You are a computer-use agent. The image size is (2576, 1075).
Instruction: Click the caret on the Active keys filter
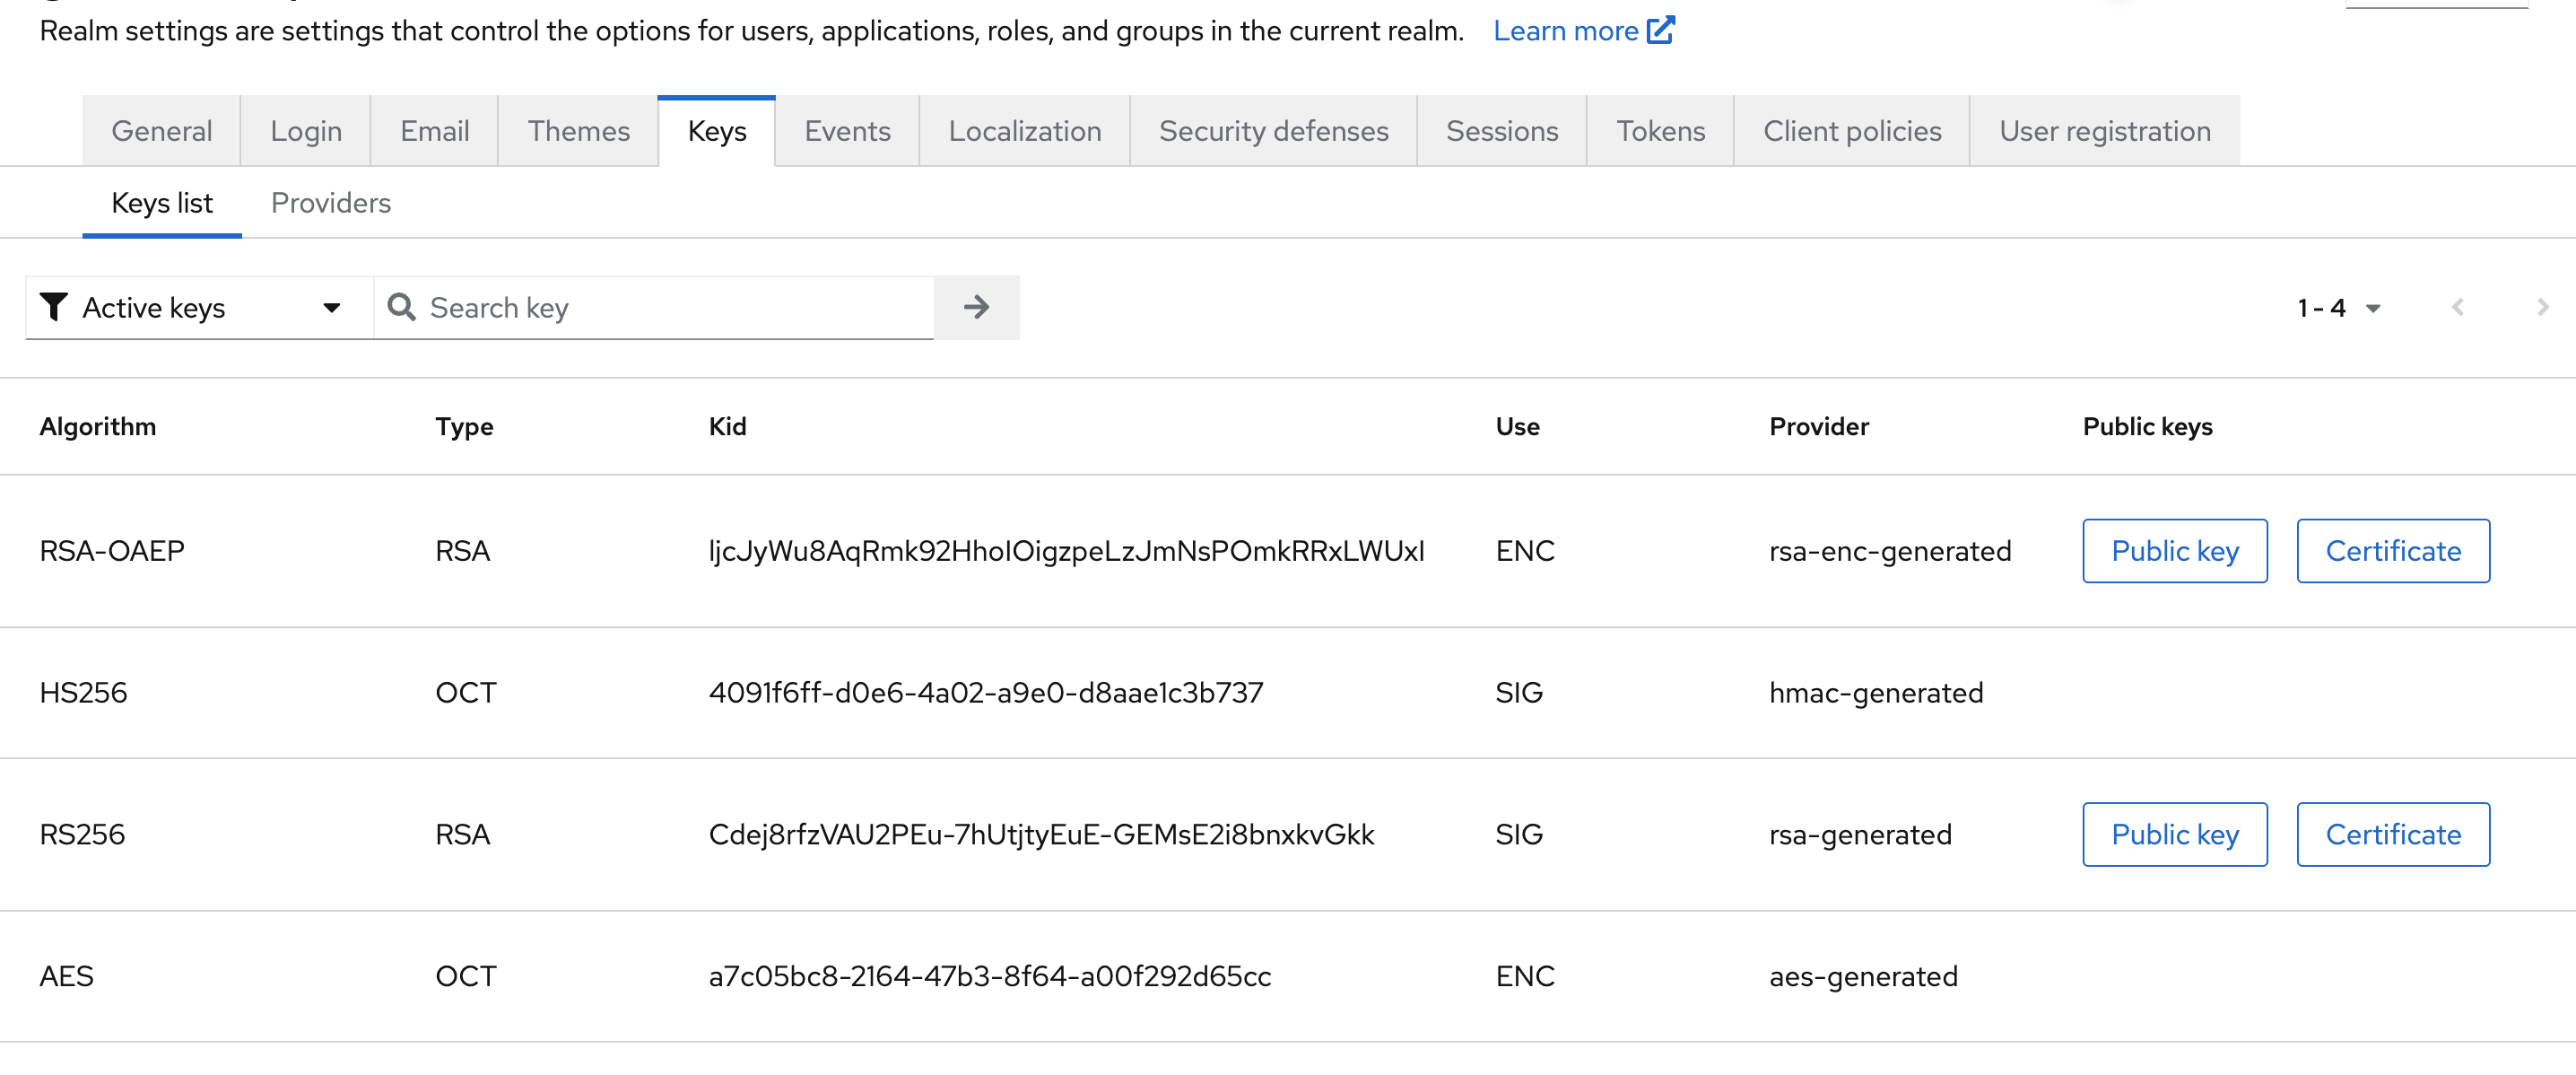tap(331, 308)
